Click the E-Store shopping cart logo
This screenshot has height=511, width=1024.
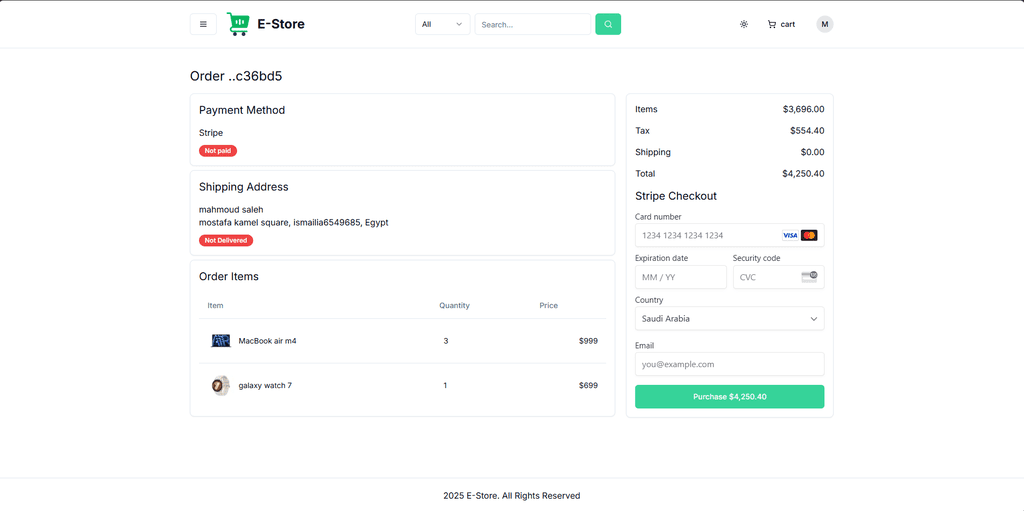(238, 24)
